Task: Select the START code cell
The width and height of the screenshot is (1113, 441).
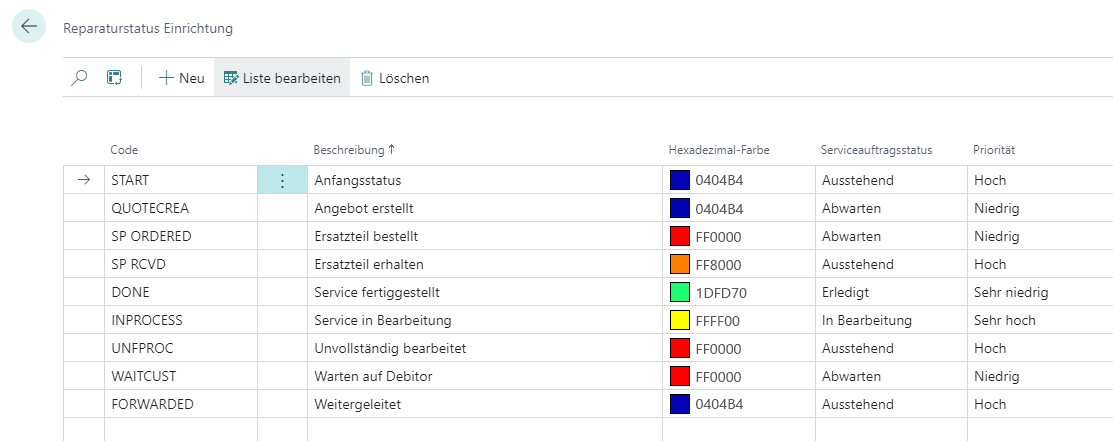Action: 181,180
